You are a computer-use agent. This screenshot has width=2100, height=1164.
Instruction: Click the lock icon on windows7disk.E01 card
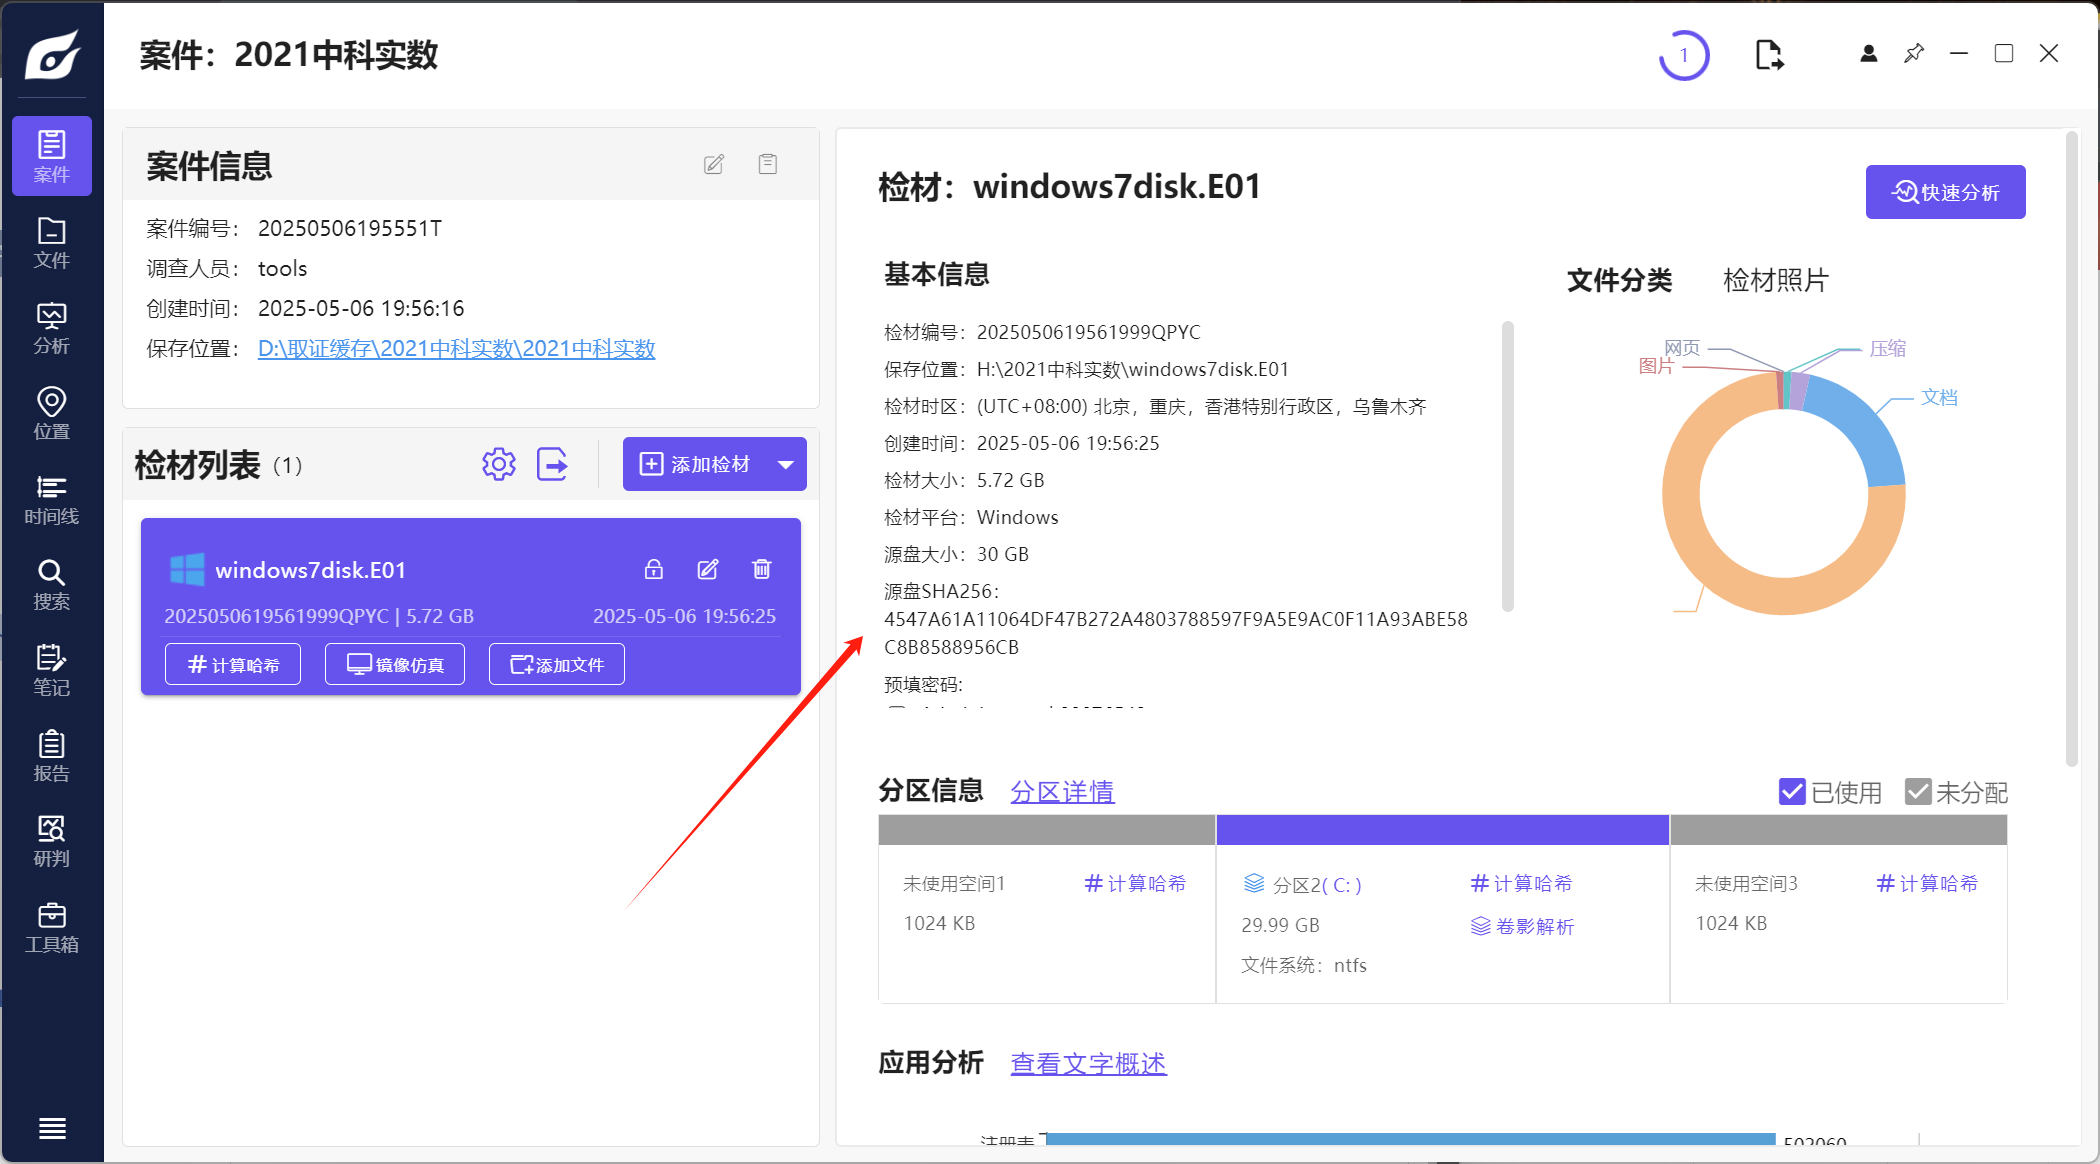click(x=654, y=569)
